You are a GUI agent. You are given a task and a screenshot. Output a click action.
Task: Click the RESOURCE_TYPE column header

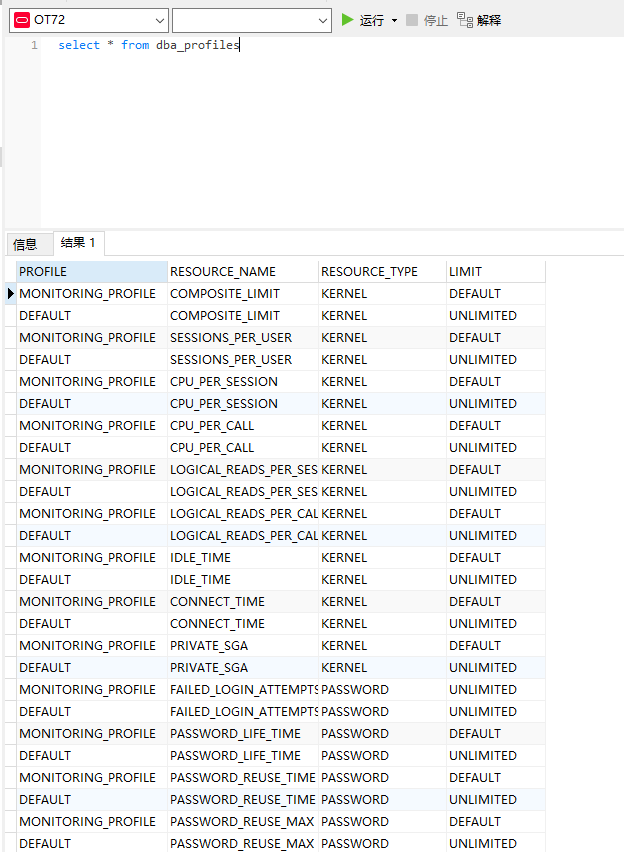click(383, 272)
